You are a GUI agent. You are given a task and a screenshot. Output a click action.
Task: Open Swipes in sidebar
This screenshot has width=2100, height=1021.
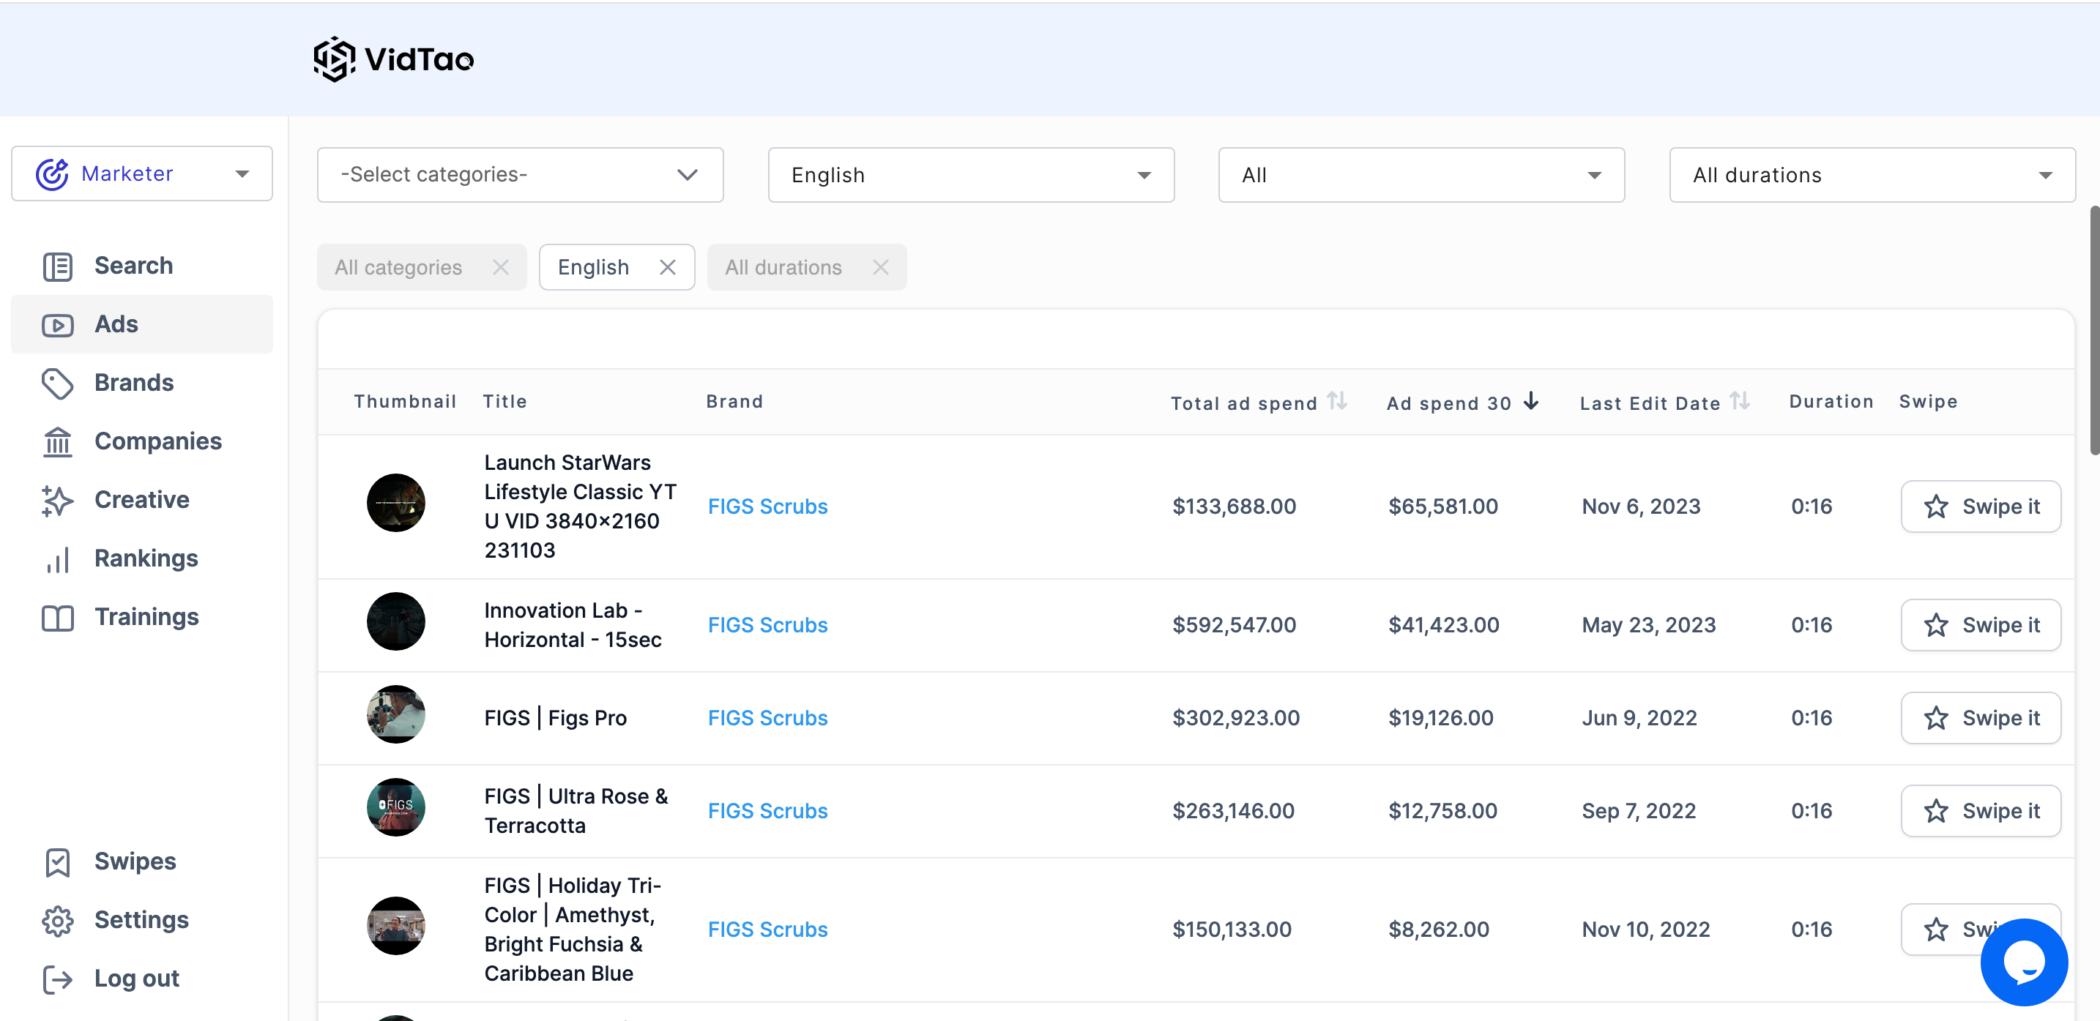pos(142,862)
